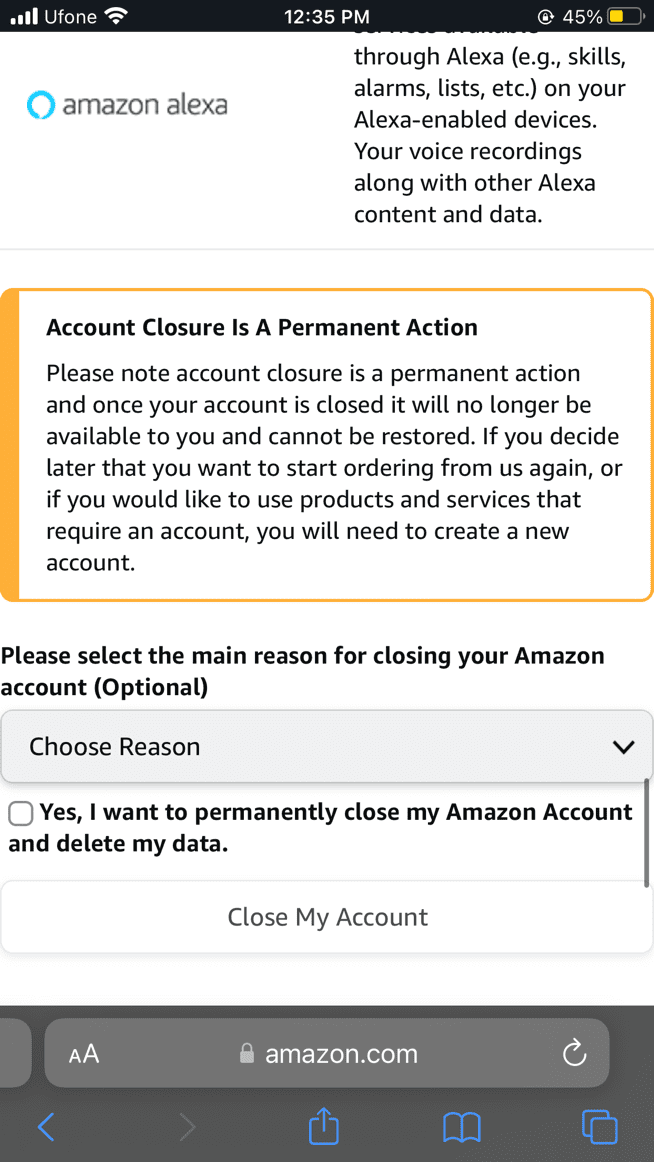Open the Bookmarks icon
The width and height of the screenshot is (654, 1162).
[x=461, y=1126]
